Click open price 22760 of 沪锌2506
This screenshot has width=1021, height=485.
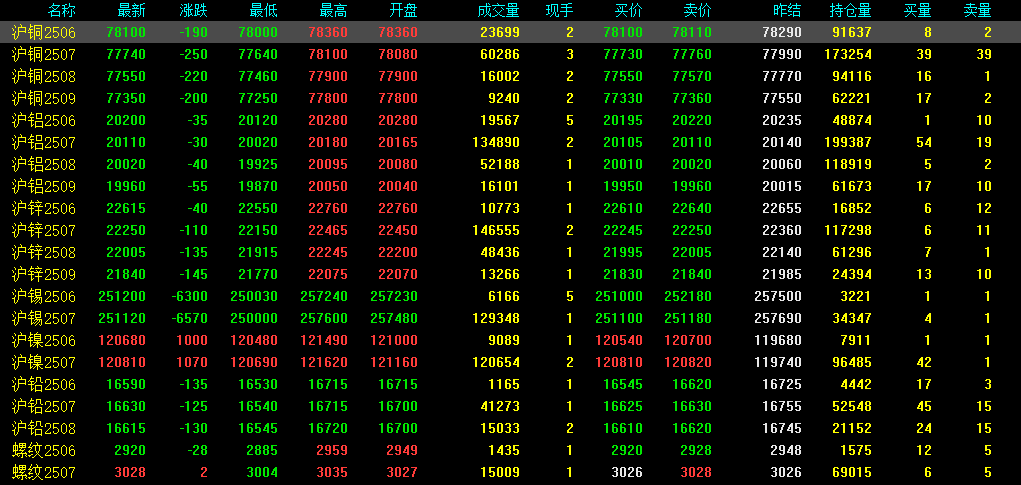pos(397,208)
